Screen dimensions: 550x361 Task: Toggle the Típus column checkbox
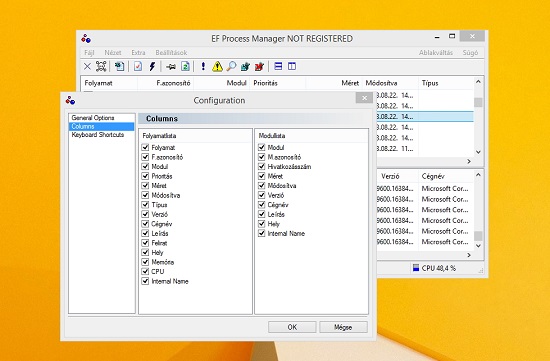pyautogui.click(x=145, y=205)
